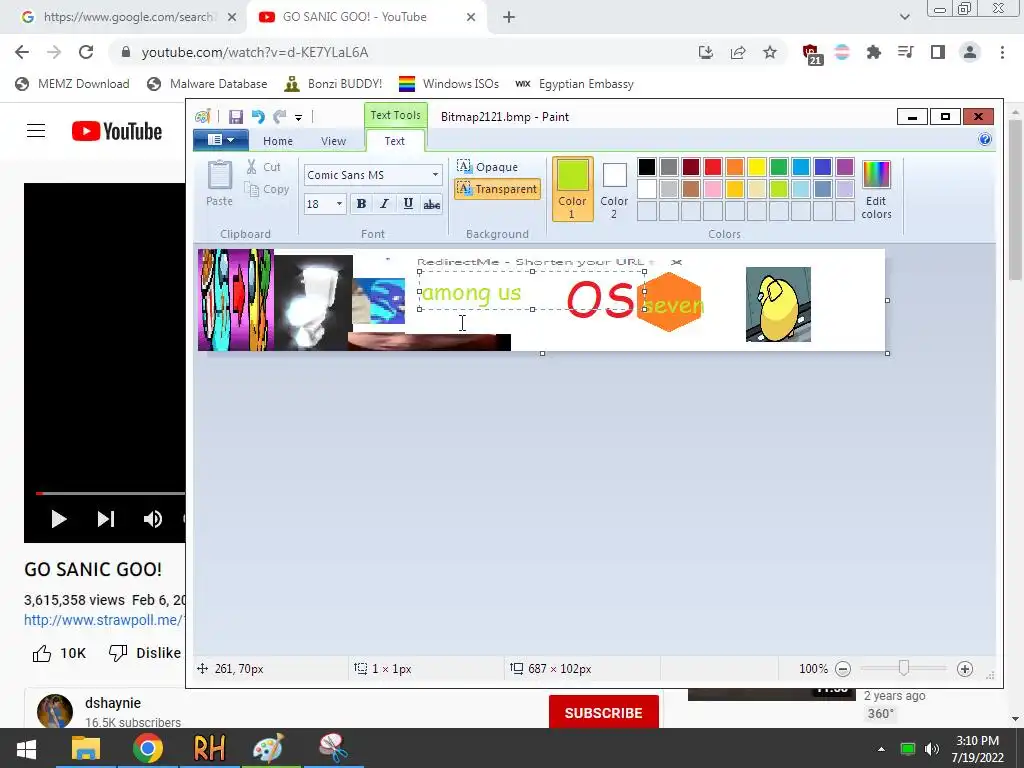Viewport: 1024px width, 768px height.
Task: Click the zoom out minus button
Action: point(843,669)
